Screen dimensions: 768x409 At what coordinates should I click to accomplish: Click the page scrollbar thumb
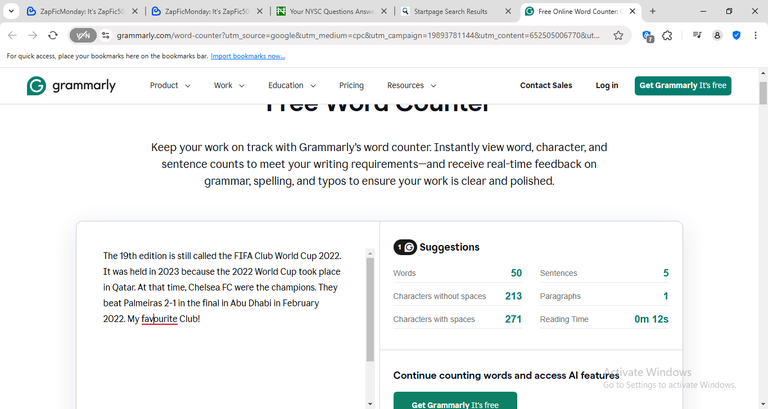pos(763,93)
